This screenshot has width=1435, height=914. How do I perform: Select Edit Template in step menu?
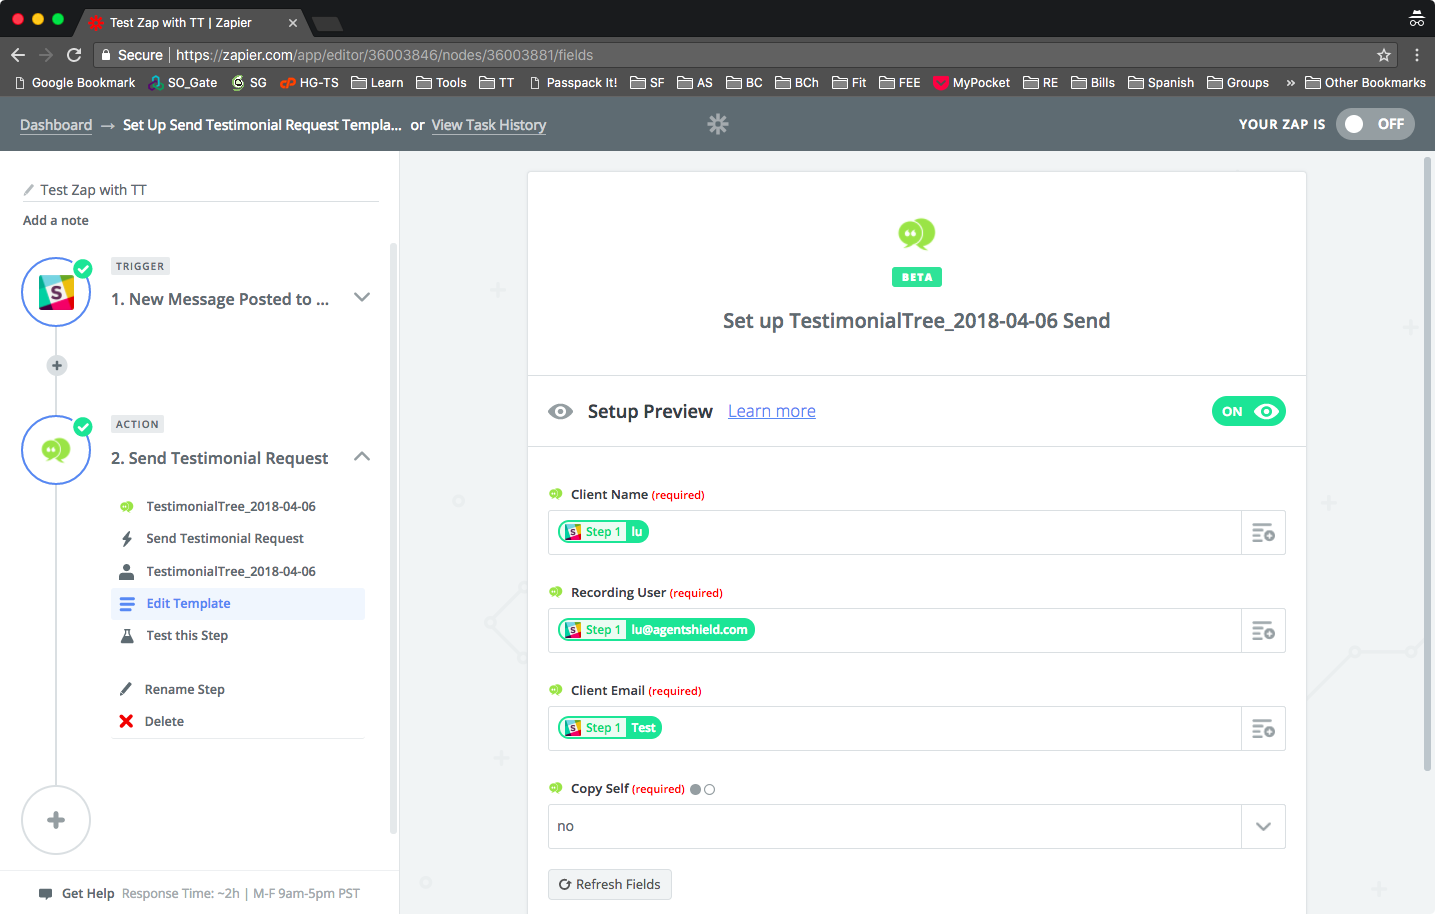pyautogui.click(x=238, y=604)
